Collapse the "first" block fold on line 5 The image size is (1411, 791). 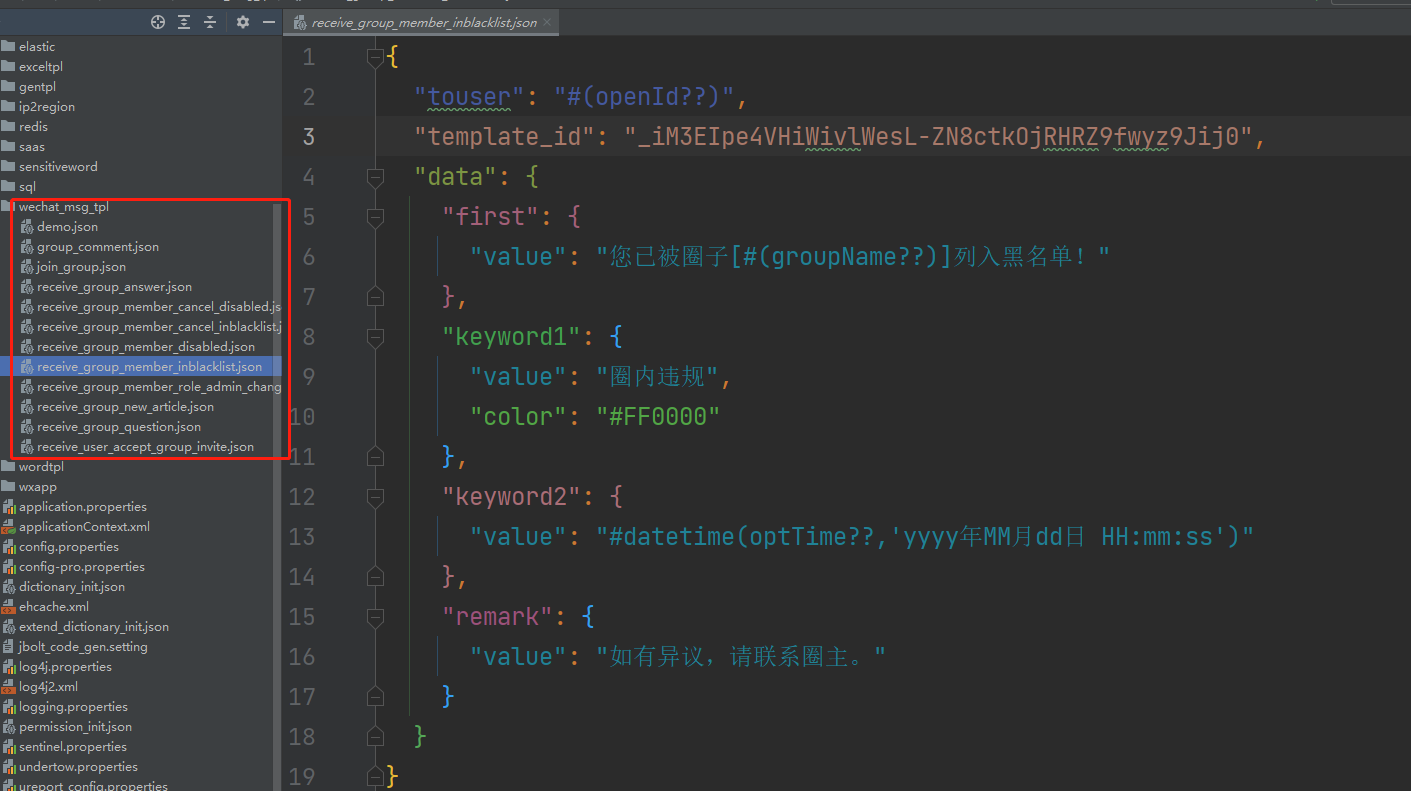point(375,217)
